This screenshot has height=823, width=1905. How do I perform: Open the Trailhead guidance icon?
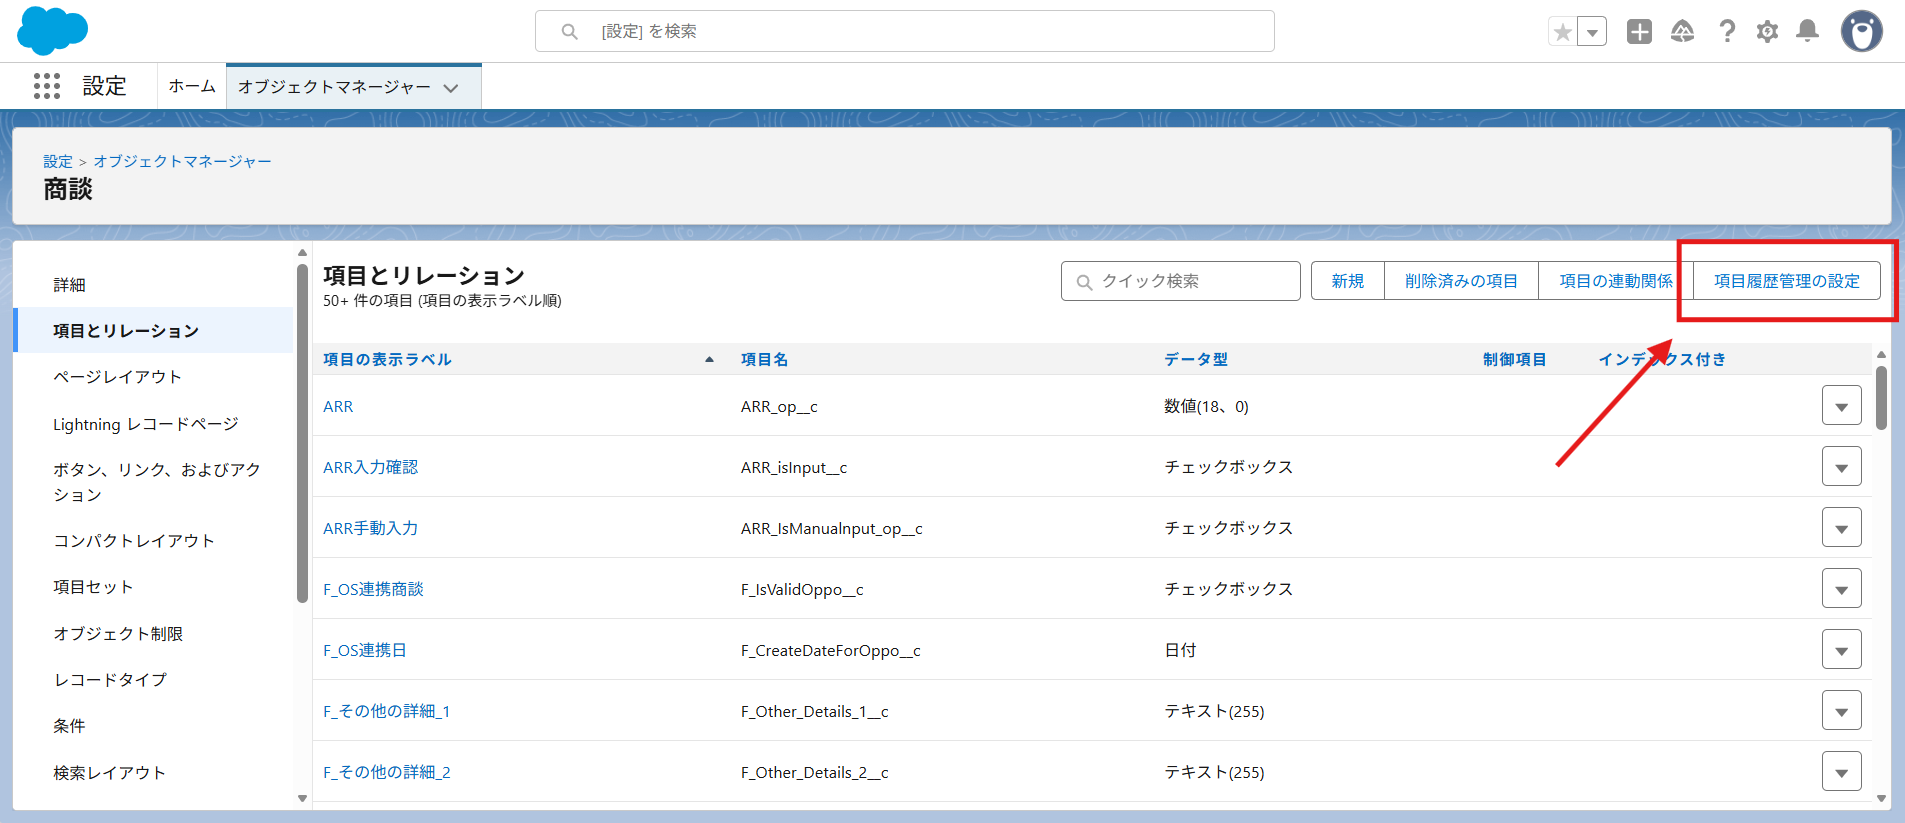pyautogui.click(x=1683, y=32)
